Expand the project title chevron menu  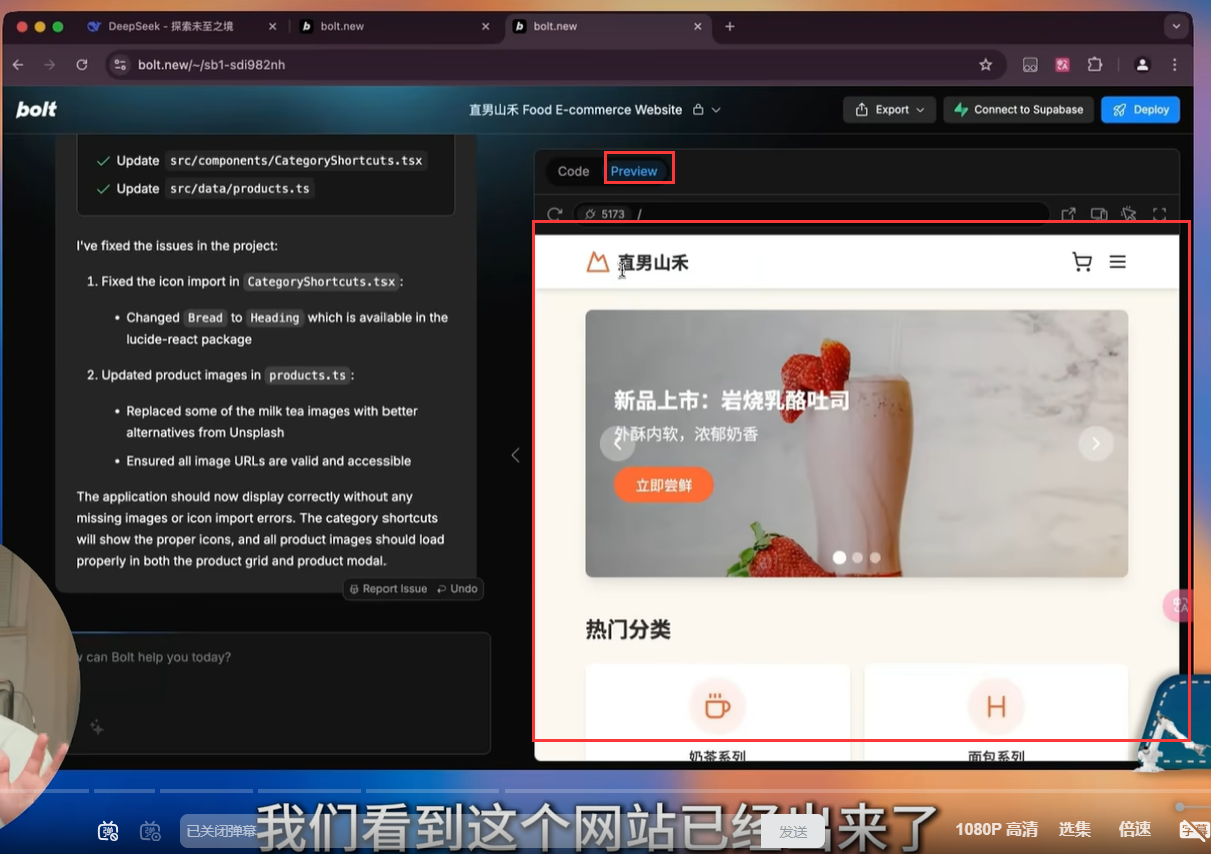[x=716, y=110]
